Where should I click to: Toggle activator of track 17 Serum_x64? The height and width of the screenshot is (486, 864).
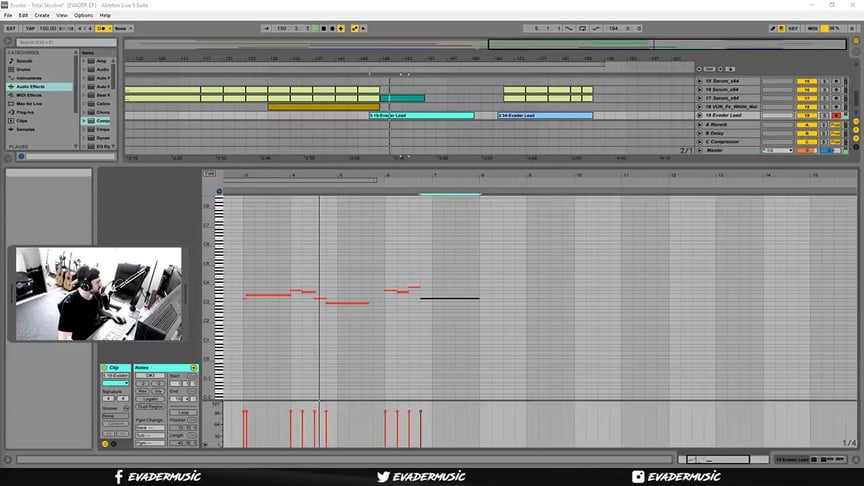click(807, 98)
